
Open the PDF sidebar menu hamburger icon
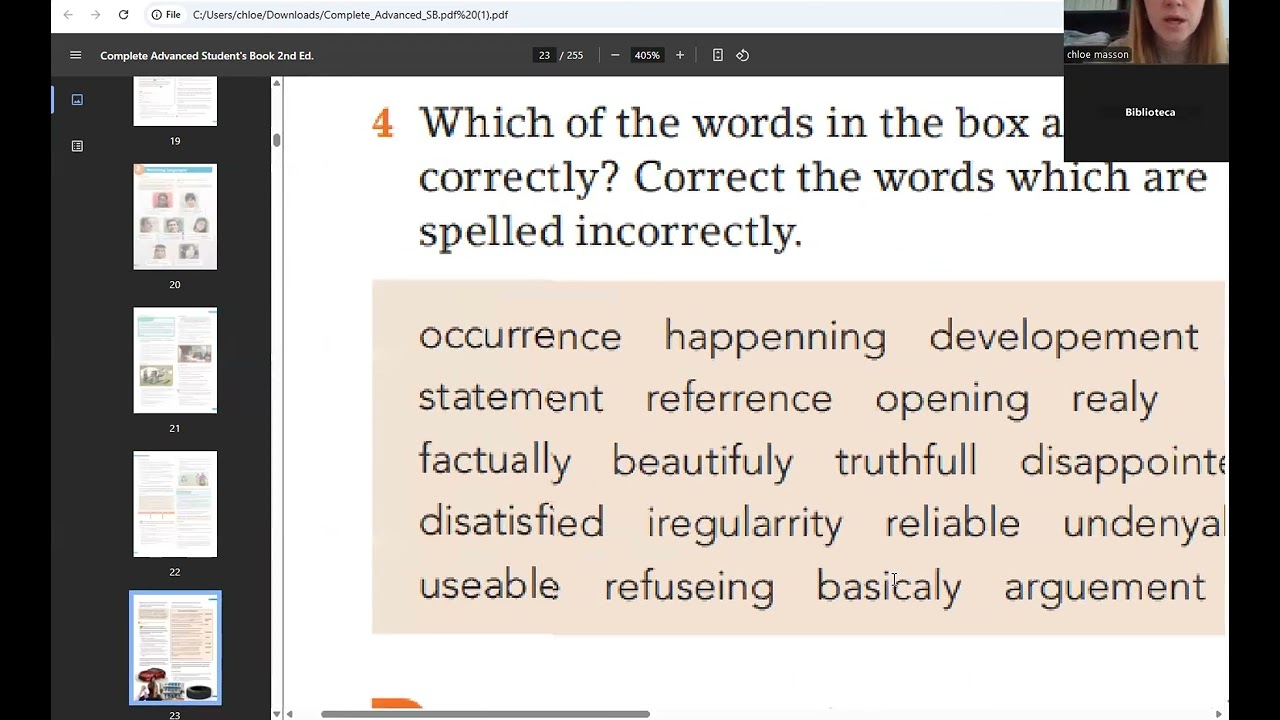tap(75, 55)
